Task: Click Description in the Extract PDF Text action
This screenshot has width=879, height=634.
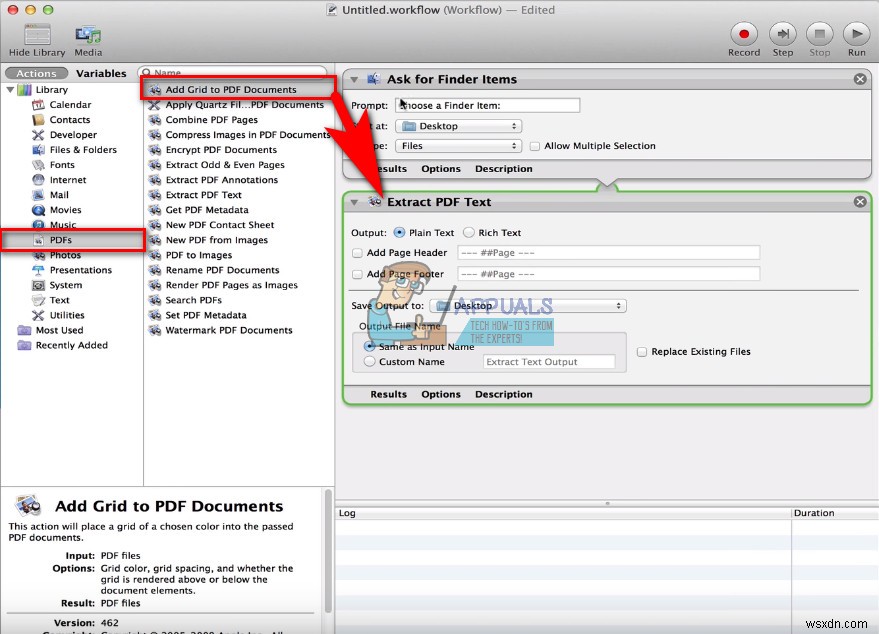Action: 503,394
